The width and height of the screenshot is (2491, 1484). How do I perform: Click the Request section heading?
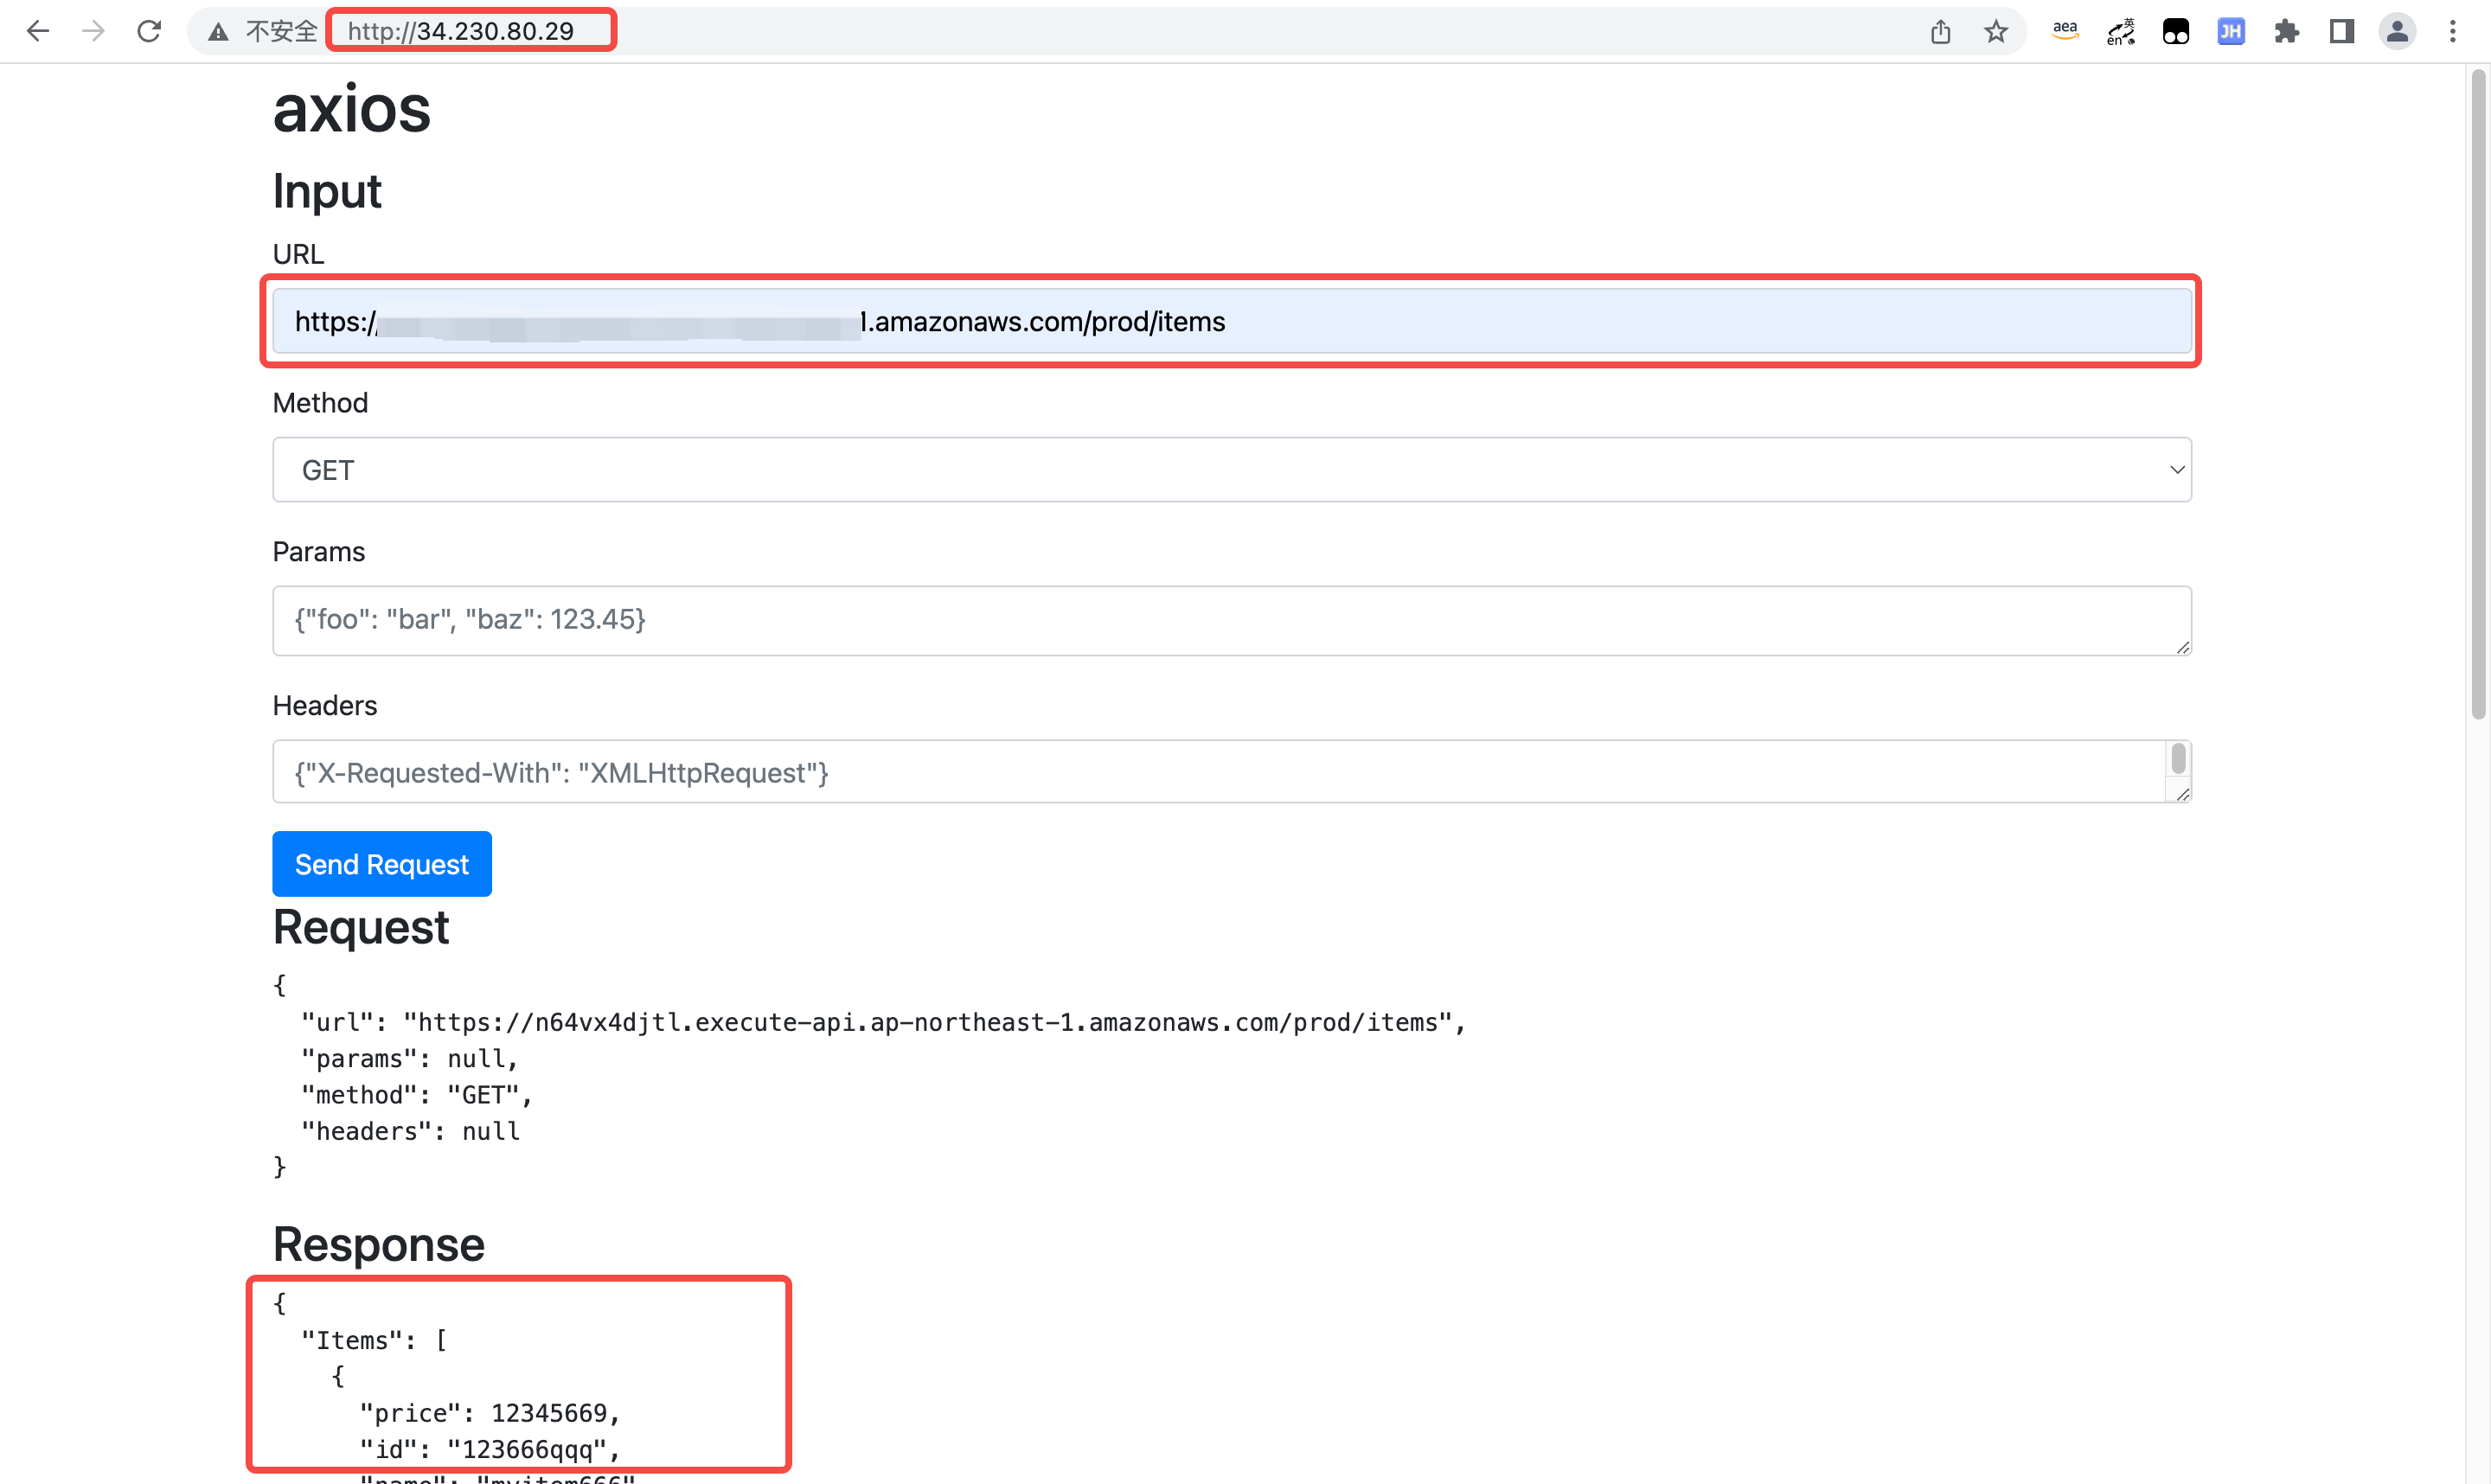(x=361, y=927)
